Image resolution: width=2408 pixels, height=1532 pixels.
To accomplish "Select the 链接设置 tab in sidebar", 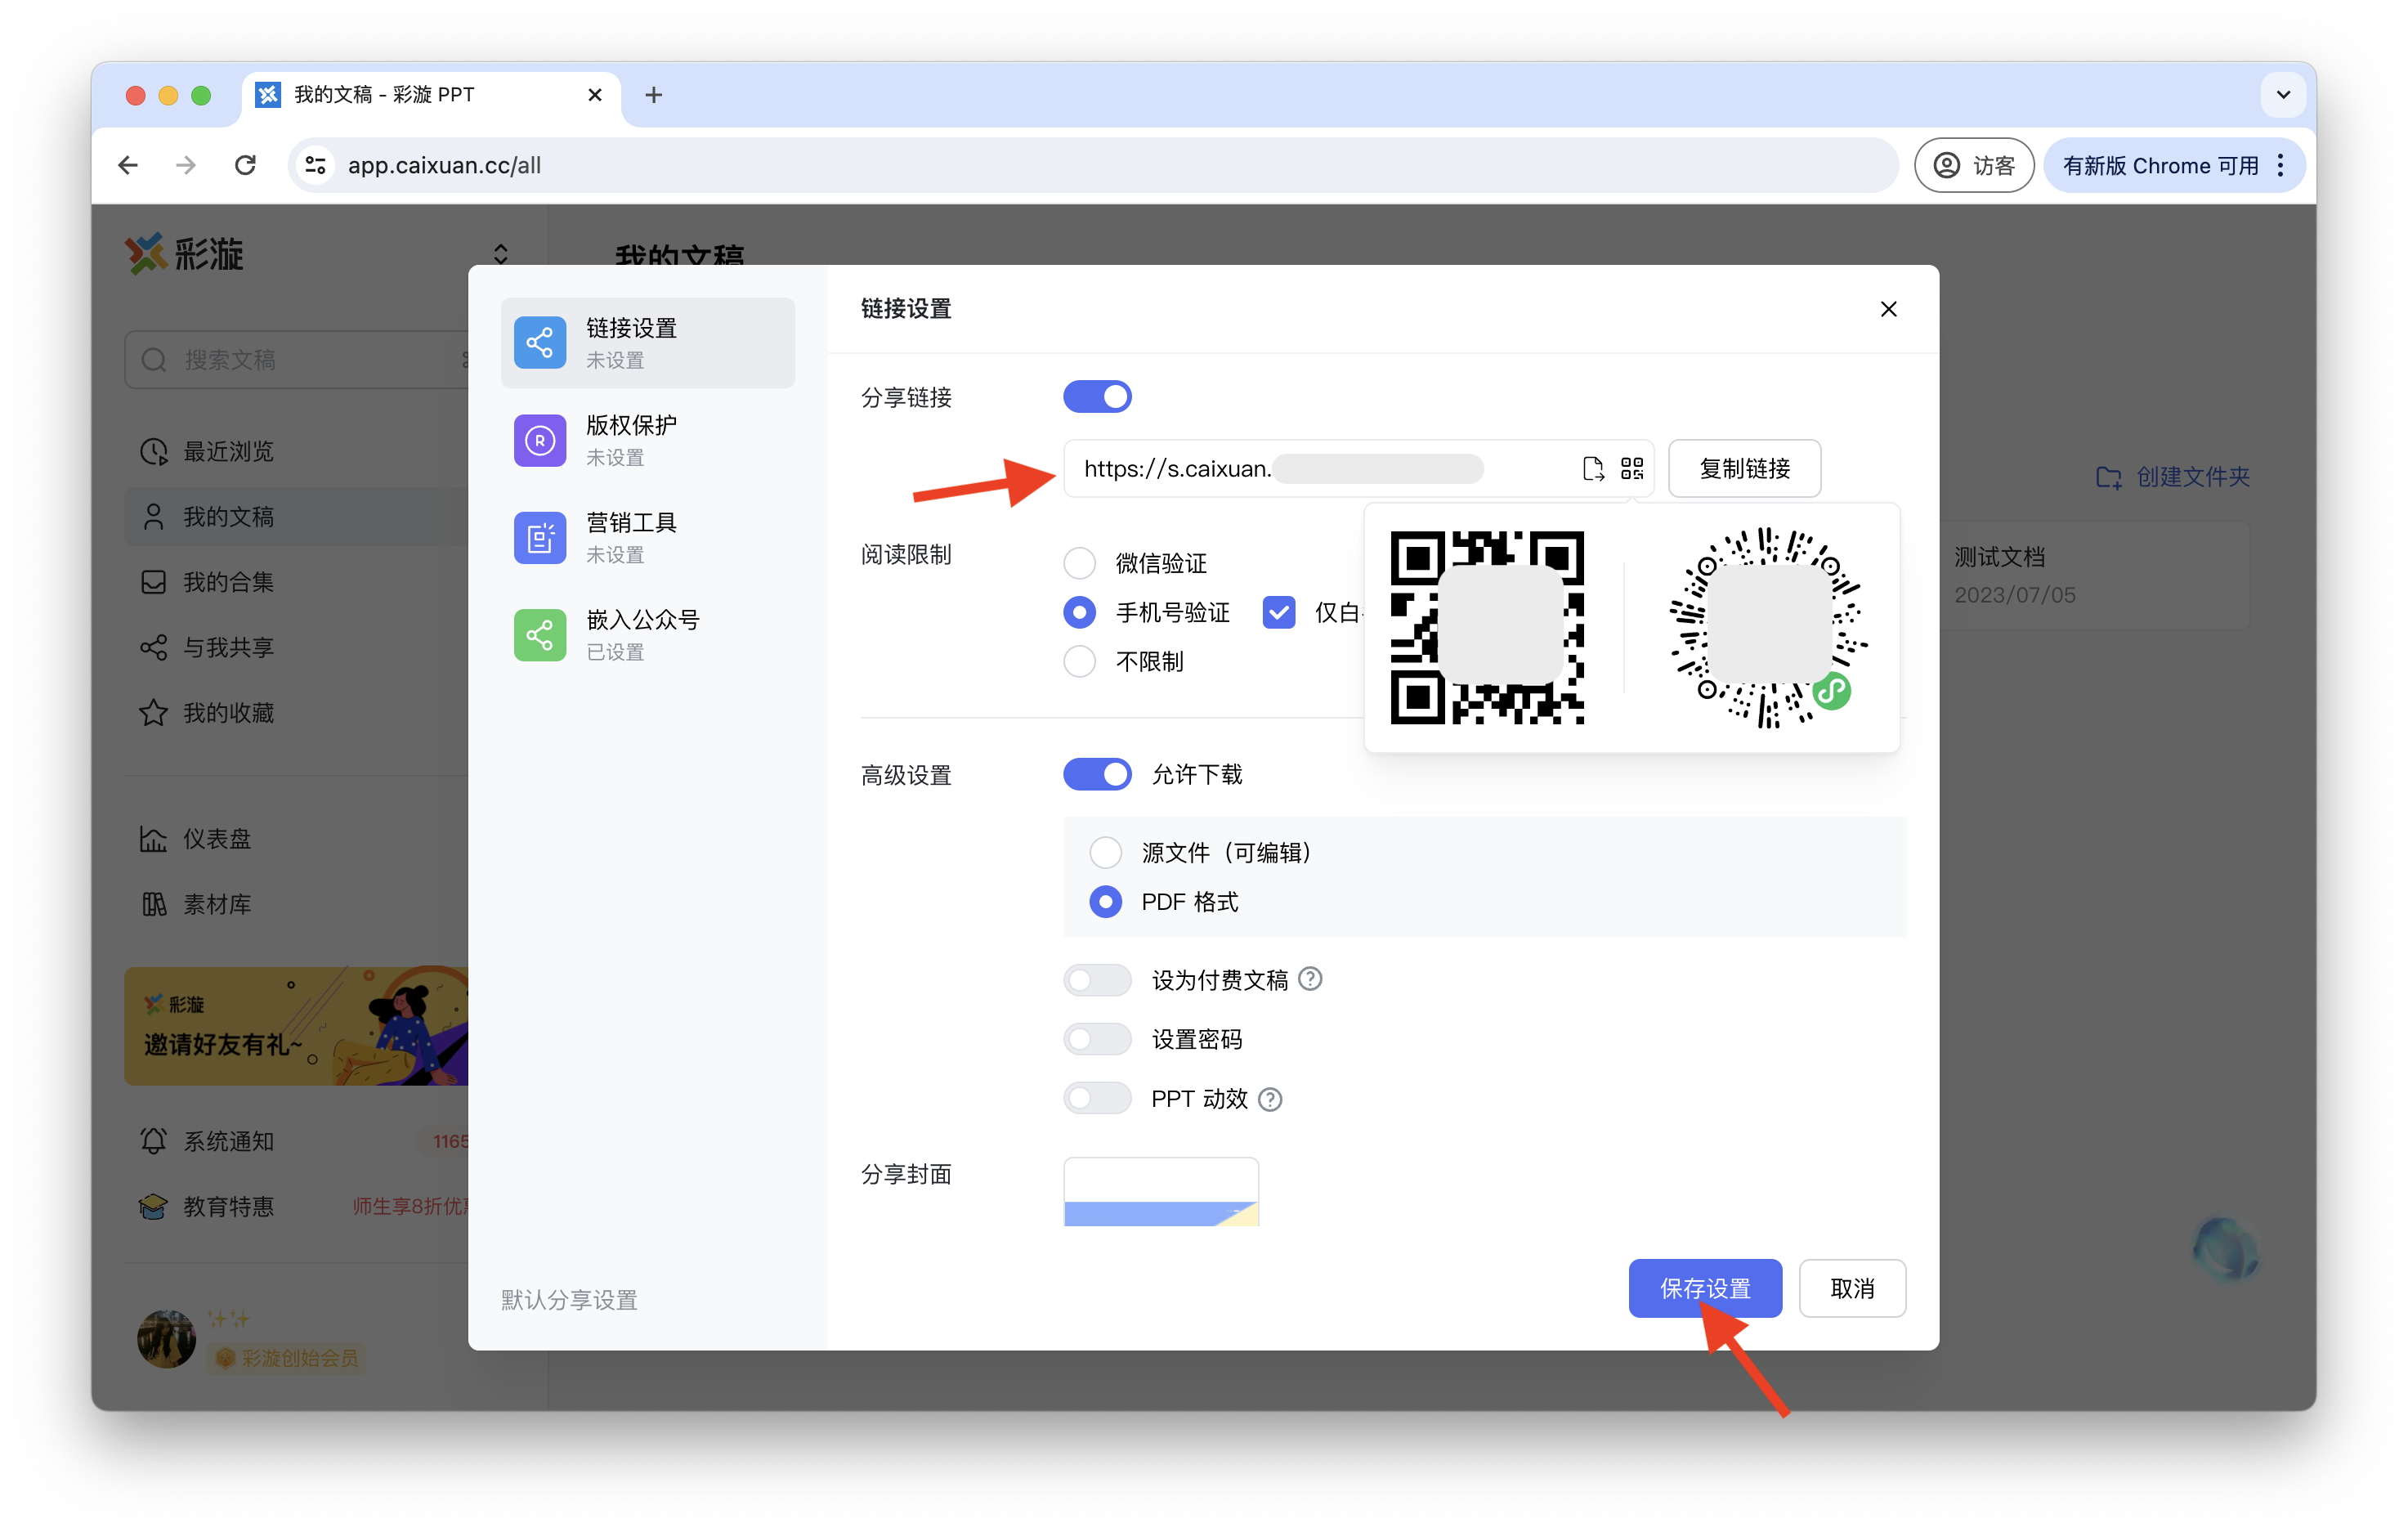I will pyautogui.click(x=647, y=342).
